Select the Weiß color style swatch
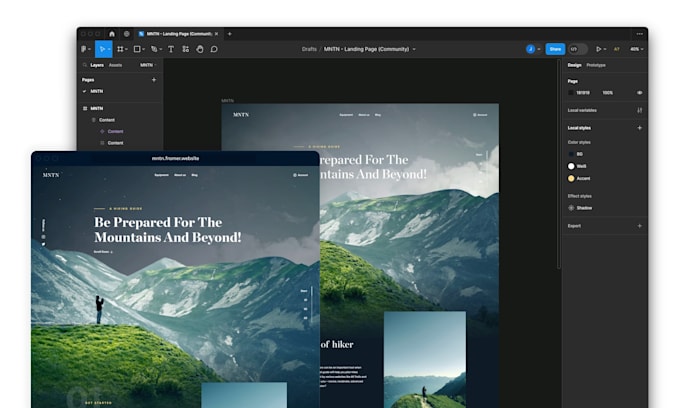 point(571,166)
